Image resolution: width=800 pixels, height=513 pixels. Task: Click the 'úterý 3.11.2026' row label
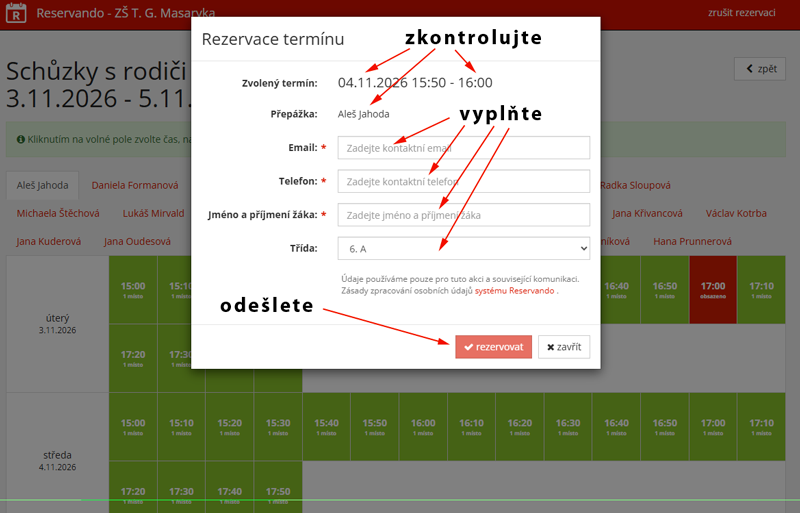(57, 324)
